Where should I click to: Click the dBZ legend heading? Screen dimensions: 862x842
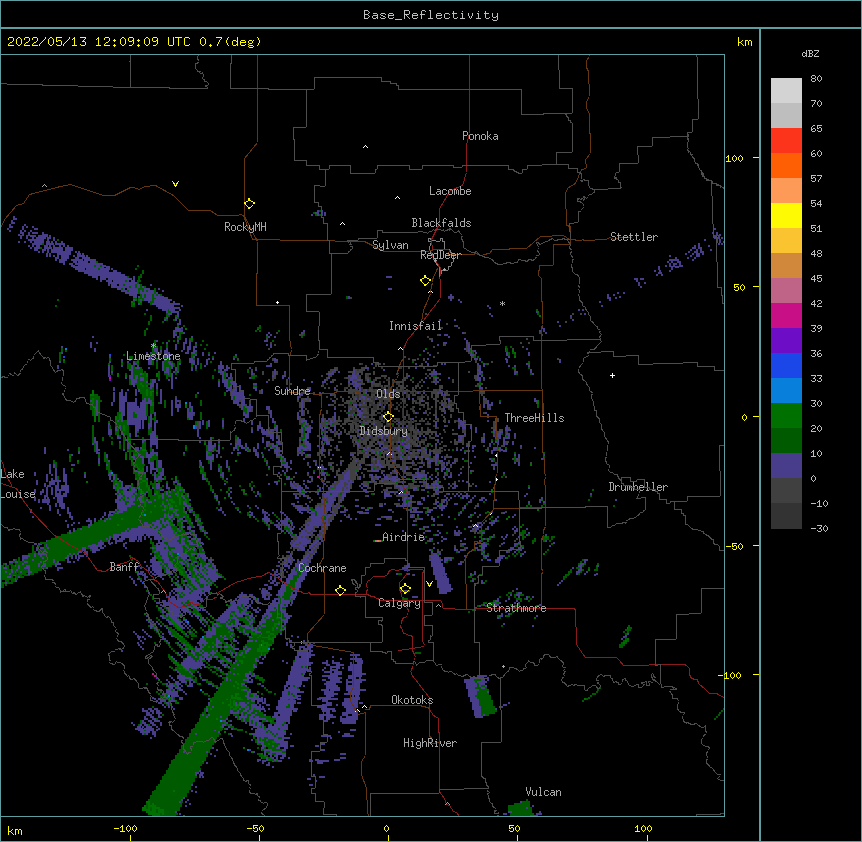[x=810, y=53]
